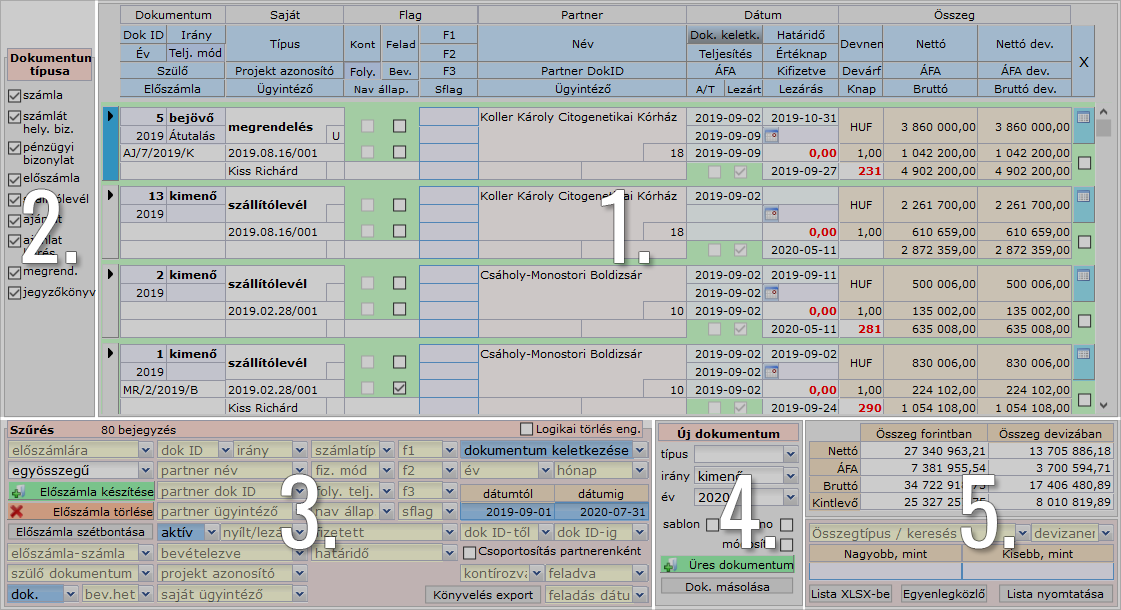Click plus icon on Előszámla készítése

tap(16, 492)
